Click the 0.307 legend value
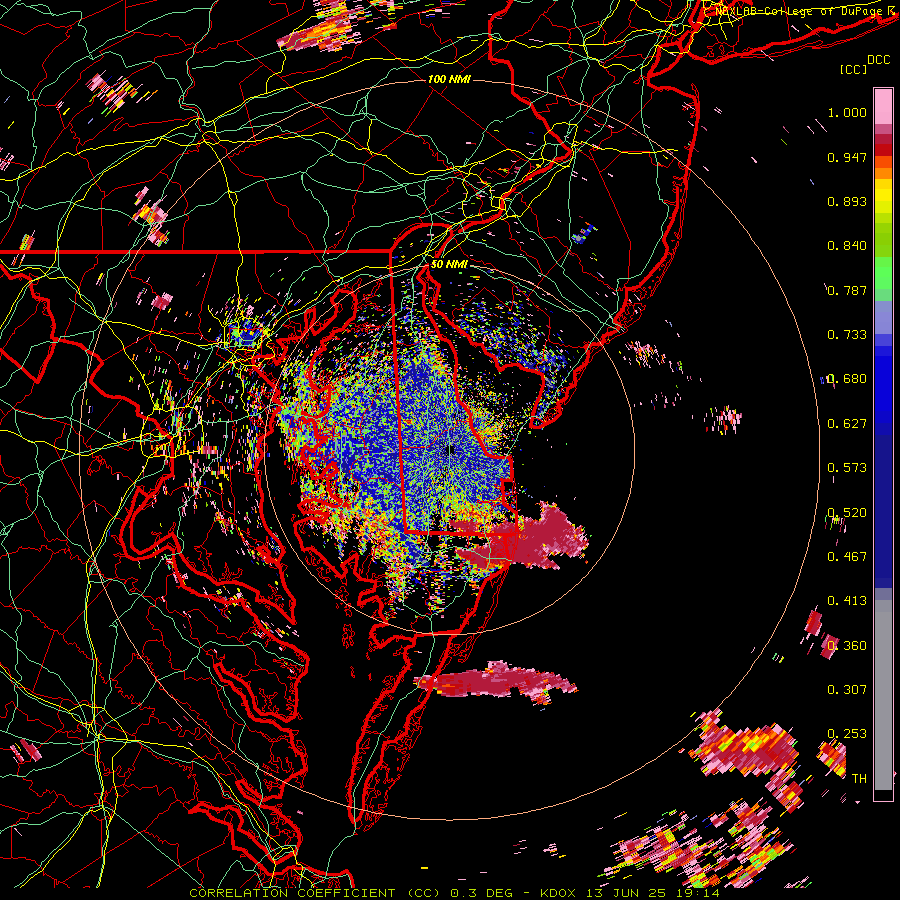The height and width of the screenshot is (900, 900). tap(847, 690)
